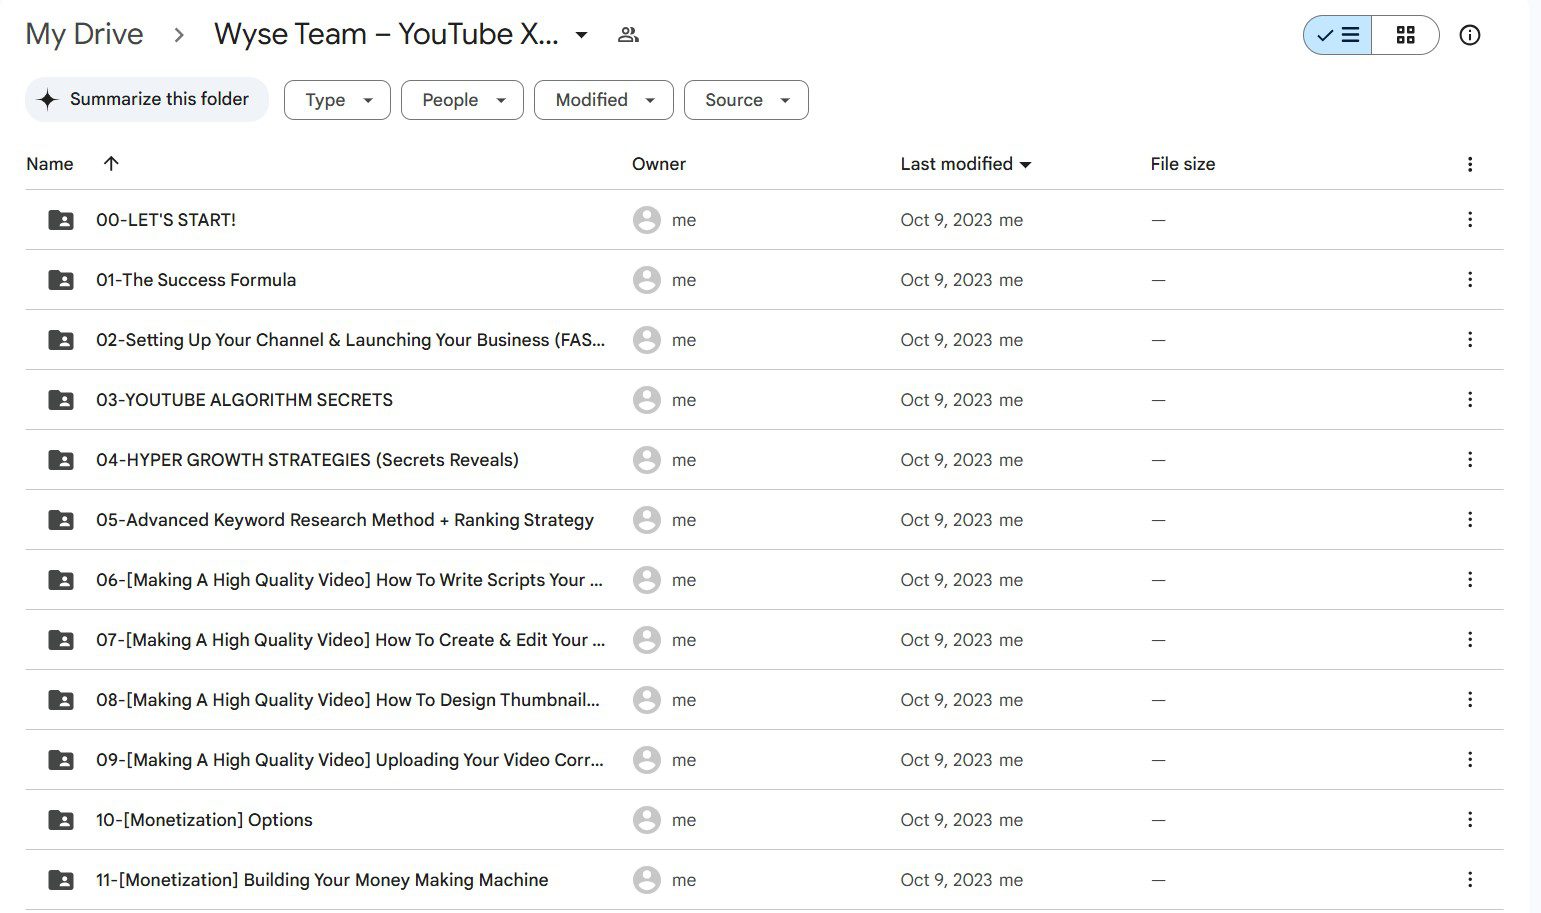Open more options for 11-[Monetization] Building Your Money Making Machine
This screenshot has height=913, width=1541.
(1469, 879)
